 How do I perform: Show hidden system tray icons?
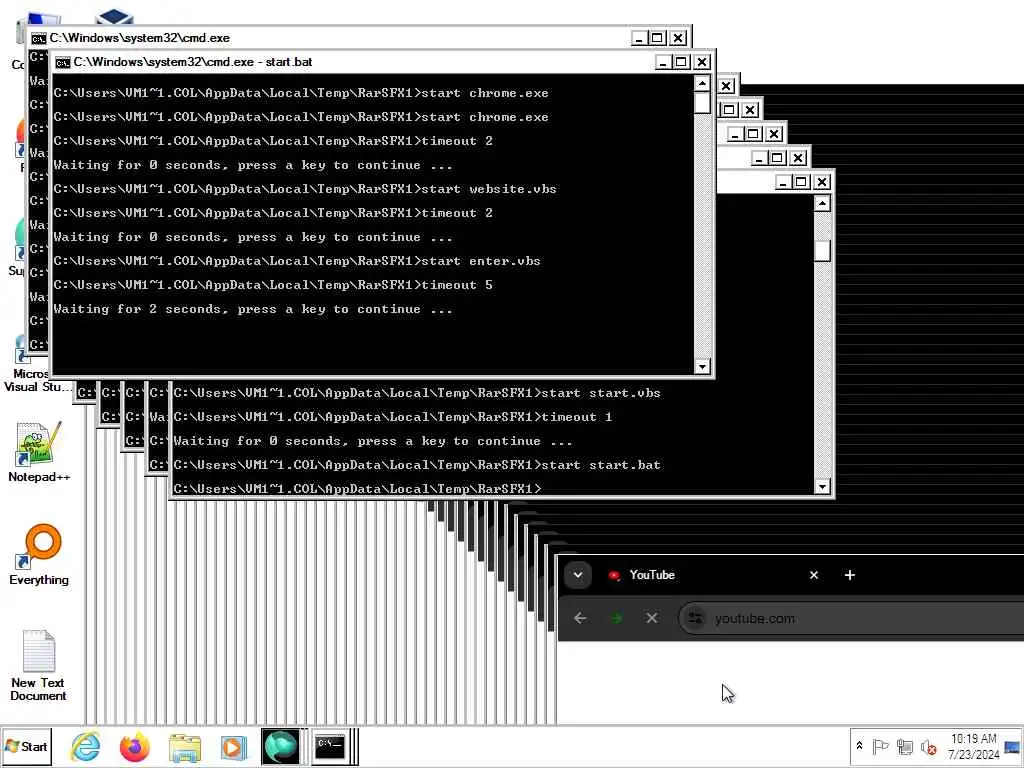[x=859, y=746]
